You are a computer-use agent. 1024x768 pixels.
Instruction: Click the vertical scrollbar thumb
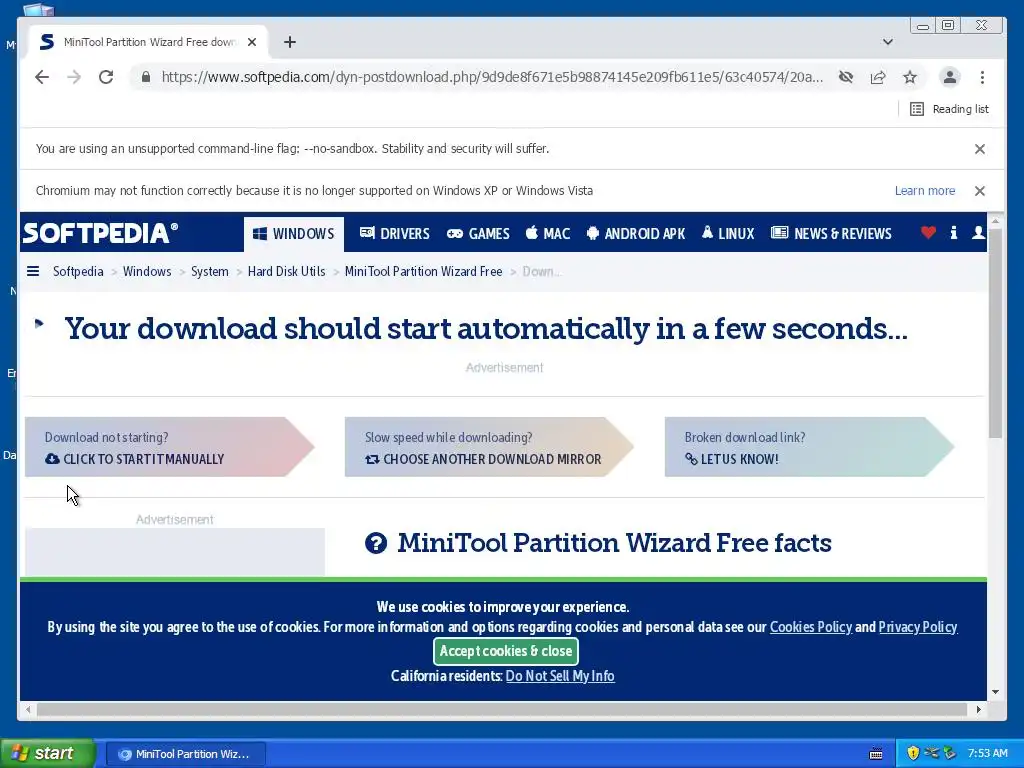coord(995,333)
